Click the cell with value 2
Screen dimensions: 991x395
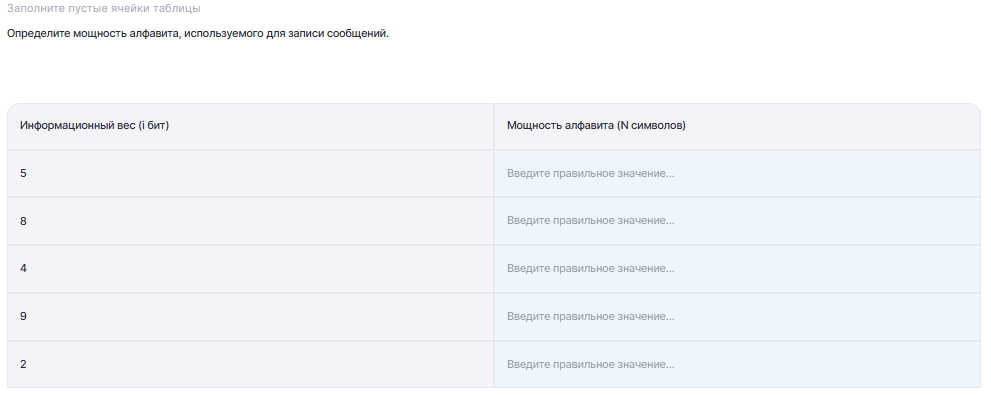(x=250, y=365)
